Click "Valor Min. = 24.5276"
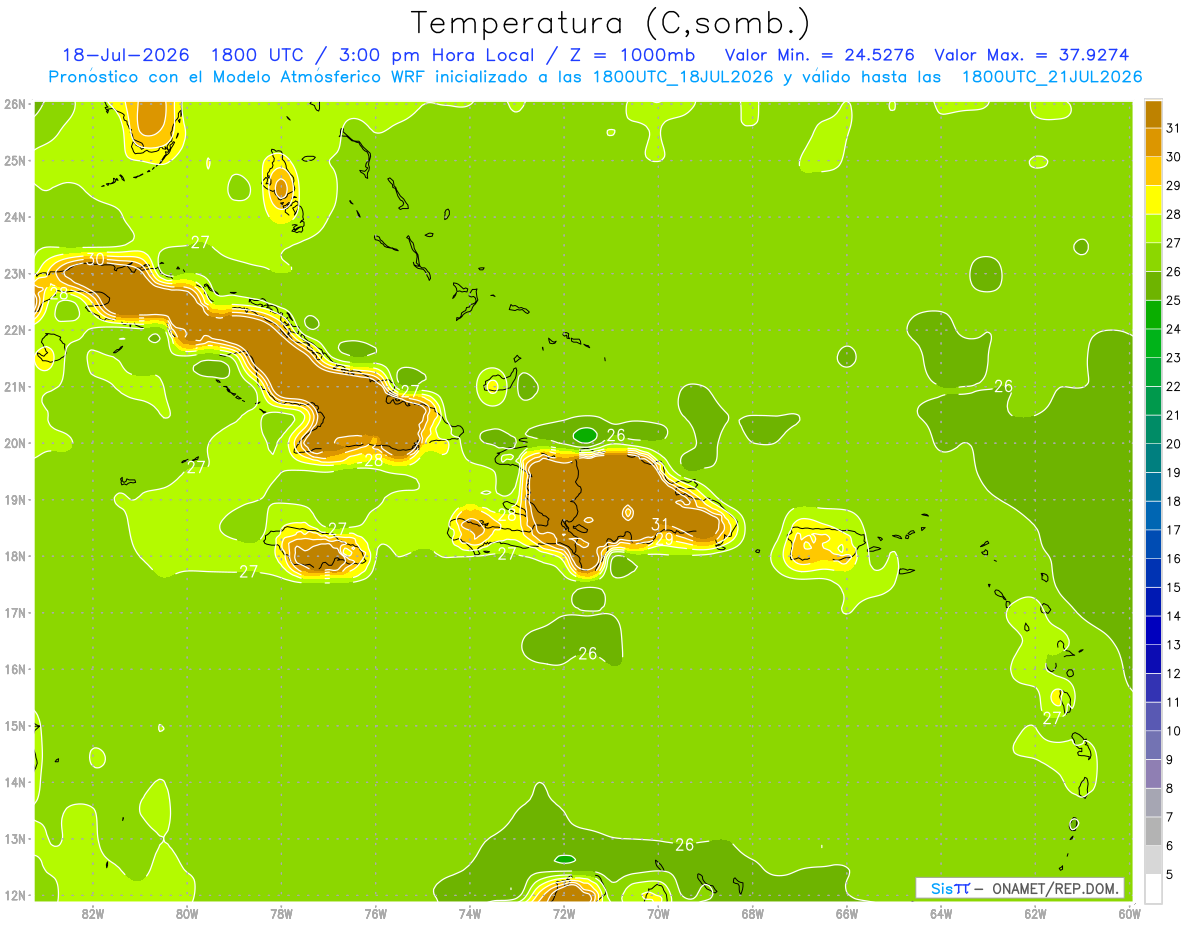 [x=819, y=55]
